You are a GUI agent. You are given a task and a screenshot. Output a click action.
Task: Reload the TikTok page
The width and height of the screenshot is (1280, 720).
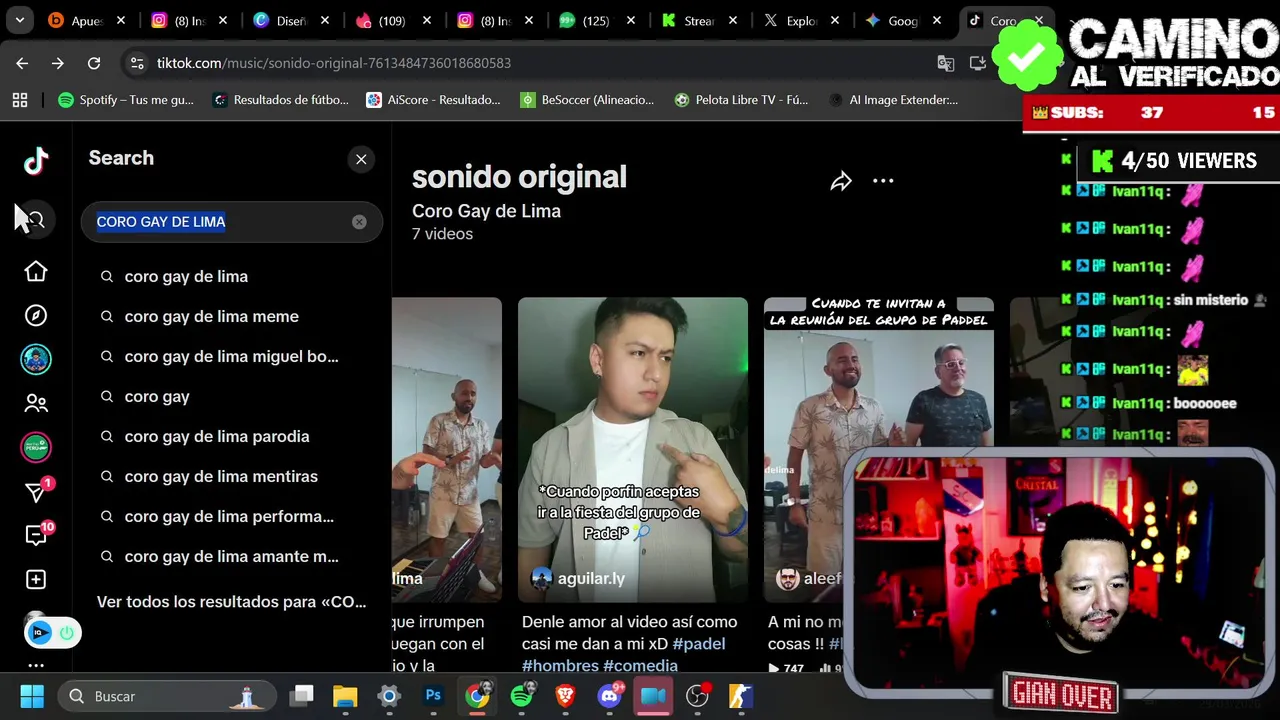(94, 63)
